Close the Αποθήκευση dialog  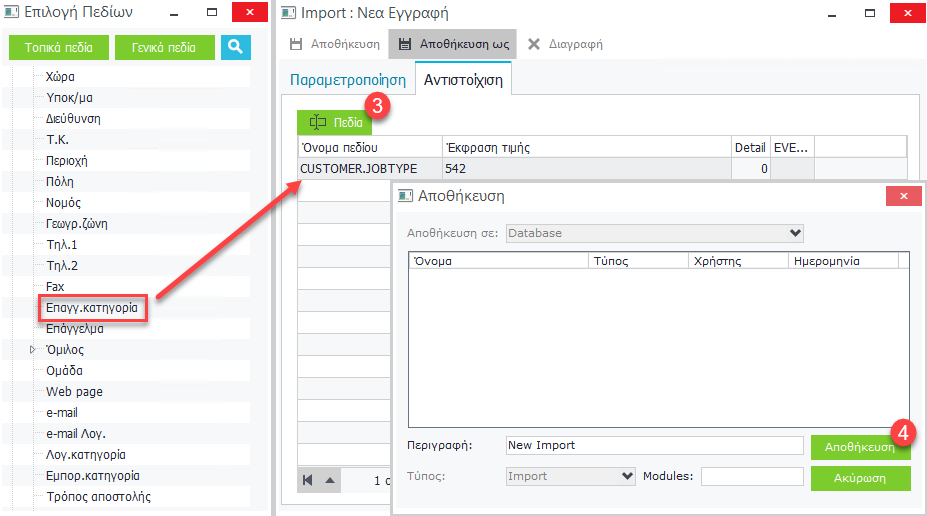pos(904,196)
